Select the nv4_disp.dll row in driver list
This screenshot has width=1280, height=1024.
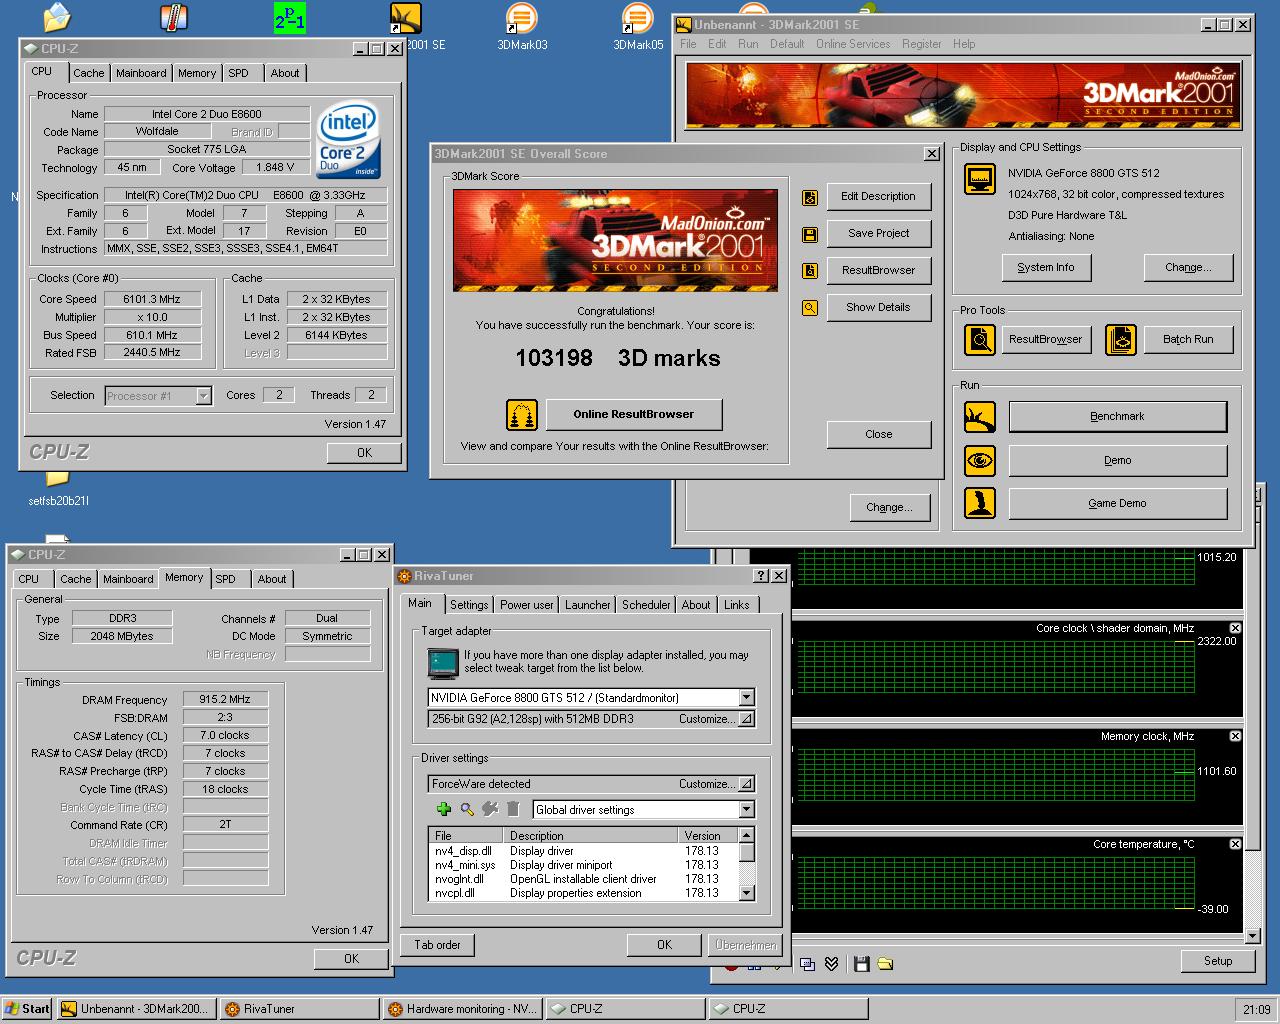(583, 851)
